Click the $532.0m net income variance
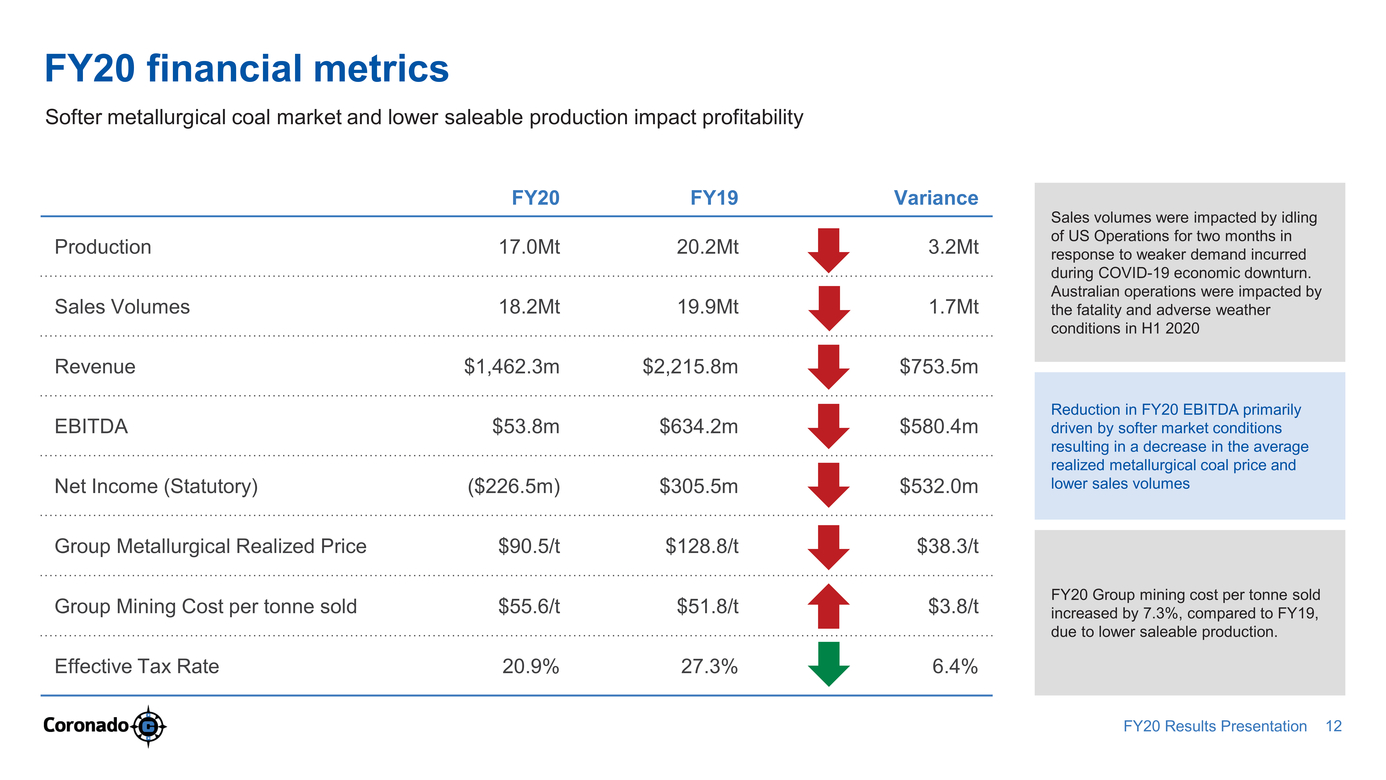The height and width of the screenshot is (780, 1386). pyautogui.click(x=939, y=487)
